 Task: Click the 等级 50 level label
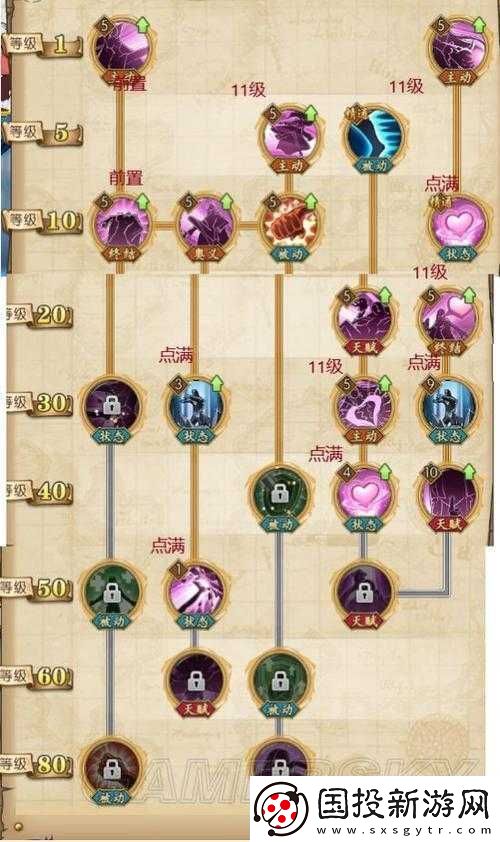37,589
